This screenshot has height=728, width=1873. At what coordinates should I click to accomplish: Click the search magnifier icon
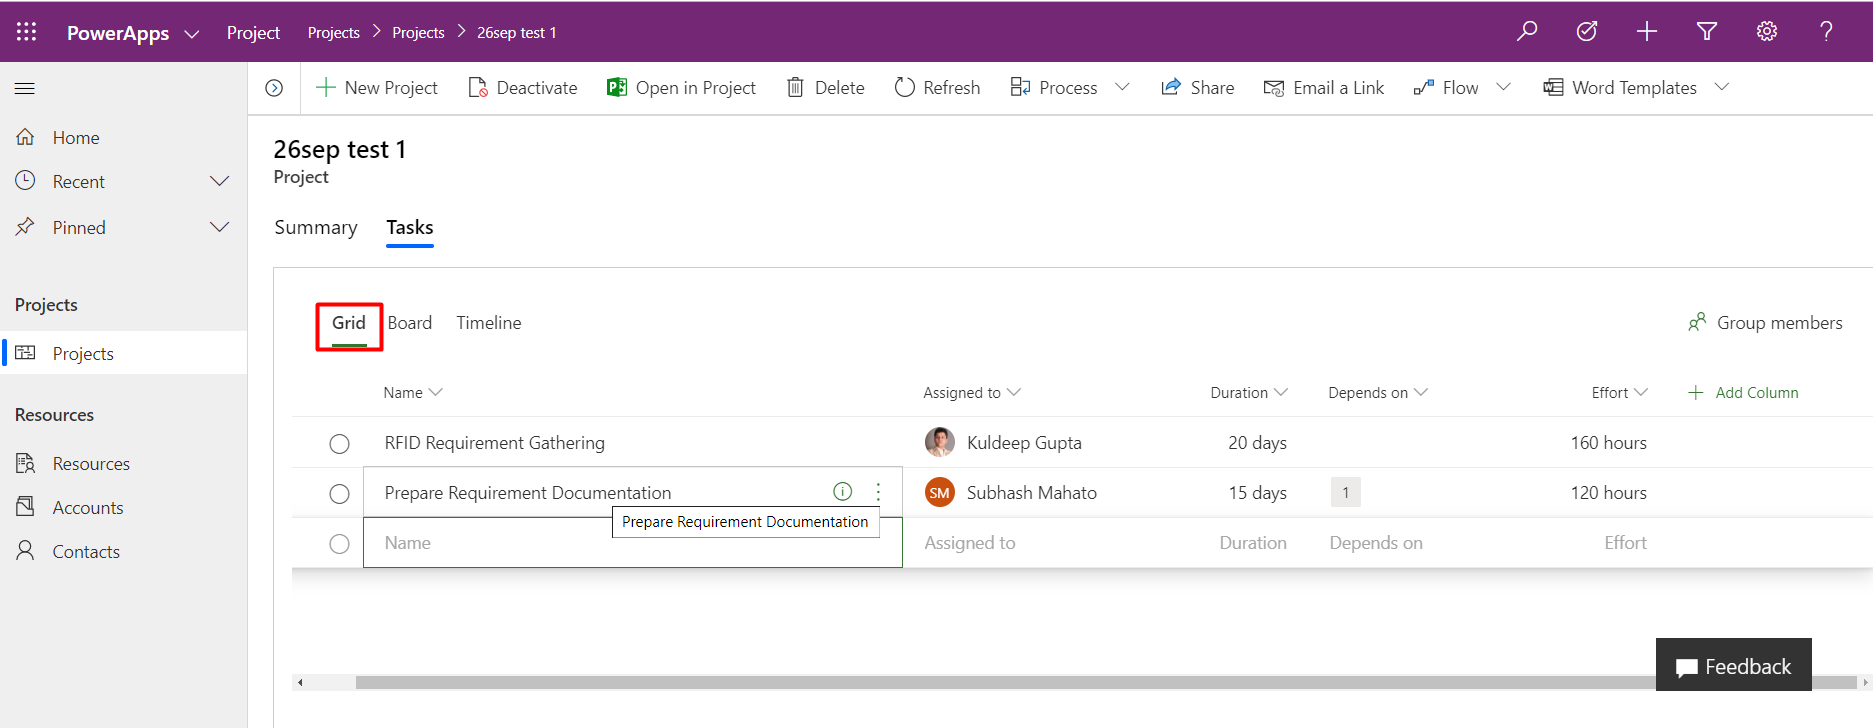coord(1527,31)
